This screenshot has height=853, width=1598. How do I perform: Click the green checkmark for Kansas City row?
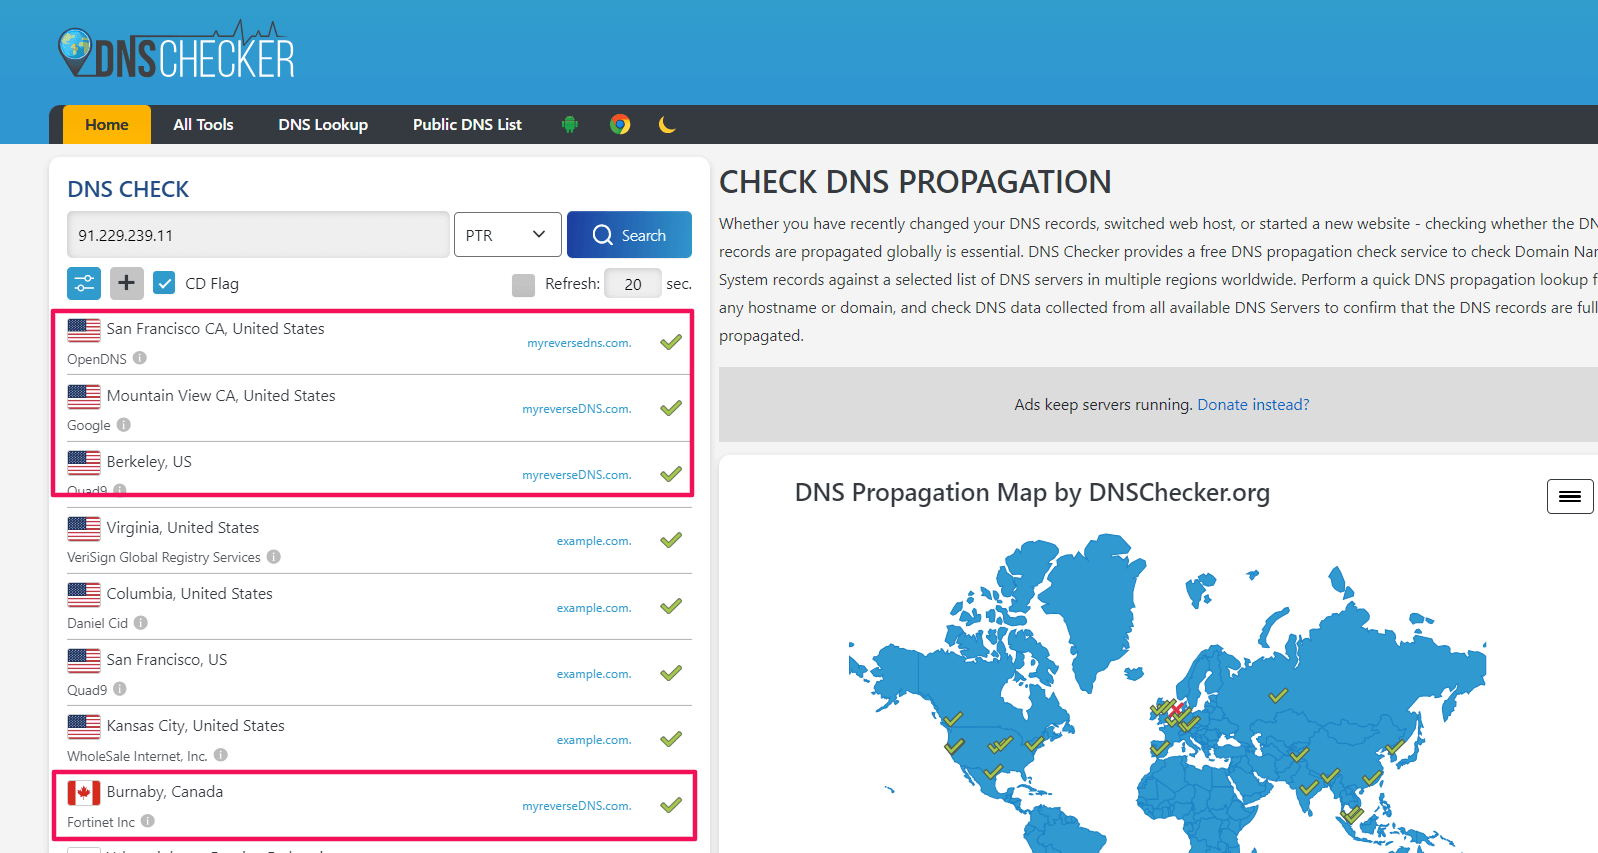click(x=671, y=739)
